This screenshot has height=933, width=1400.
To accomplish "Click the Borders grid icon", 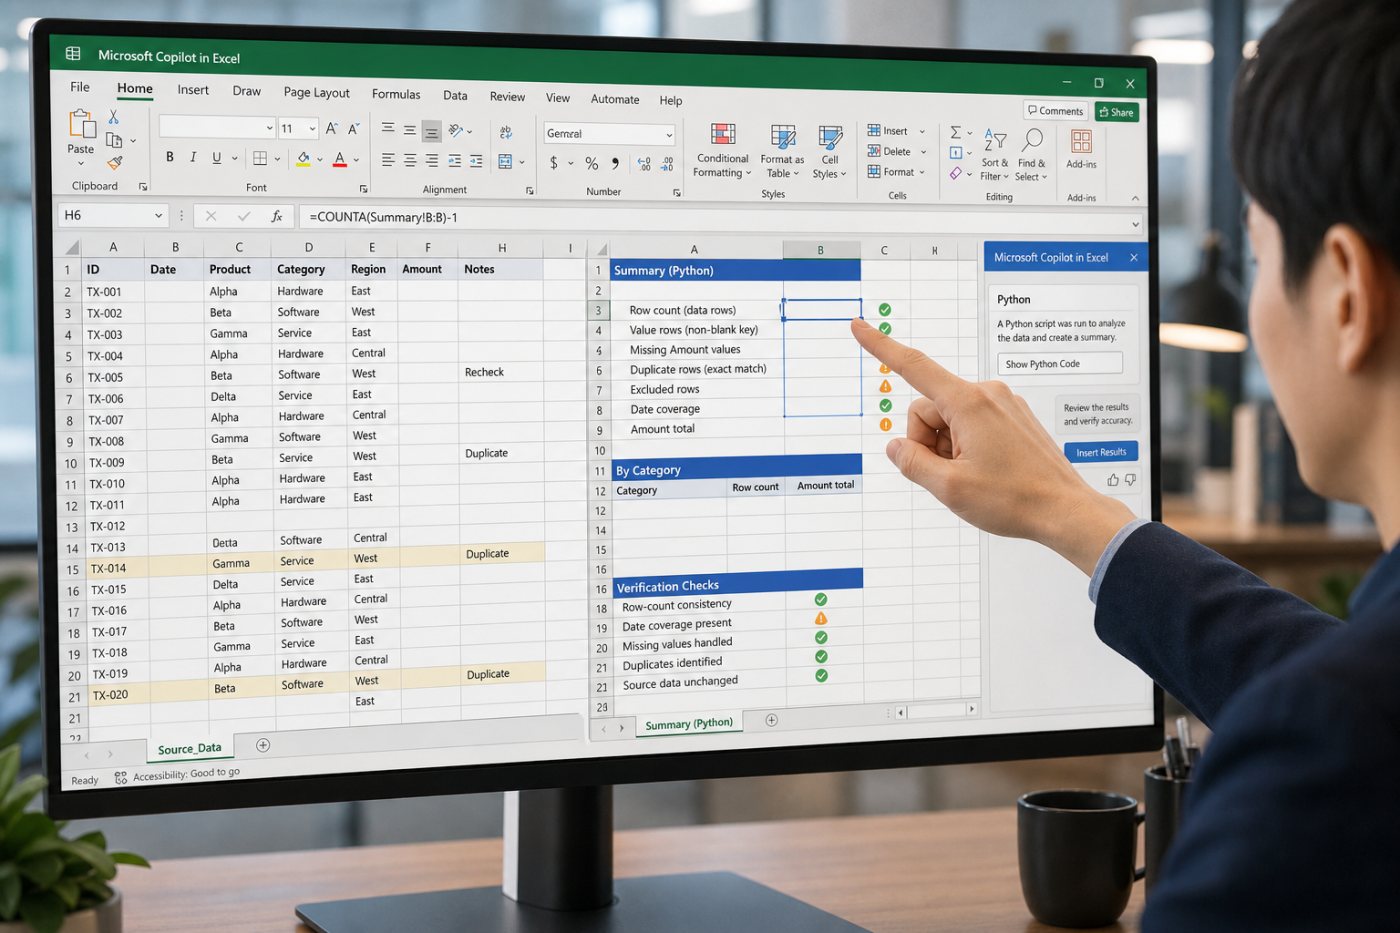I will (x=260, y=158).
